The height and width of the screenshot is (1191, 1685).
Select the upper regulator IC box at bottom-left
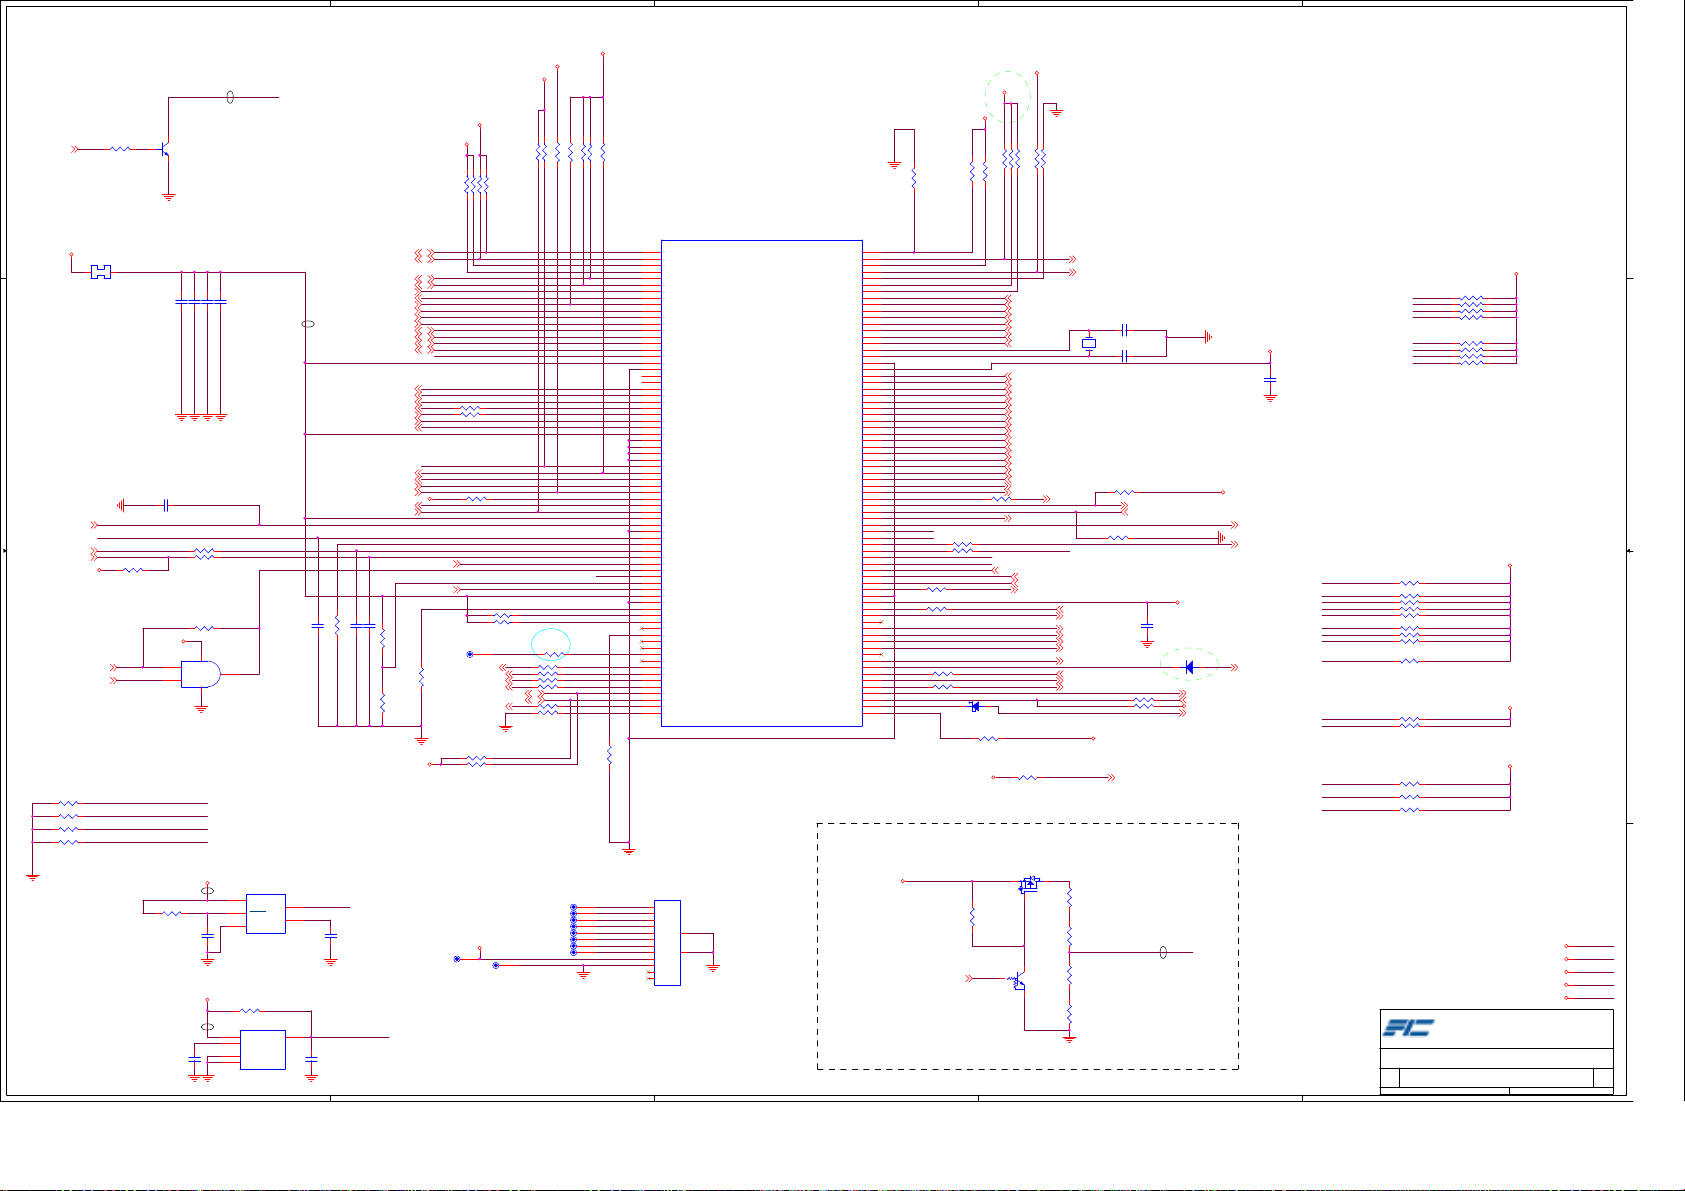coord(266,914)
